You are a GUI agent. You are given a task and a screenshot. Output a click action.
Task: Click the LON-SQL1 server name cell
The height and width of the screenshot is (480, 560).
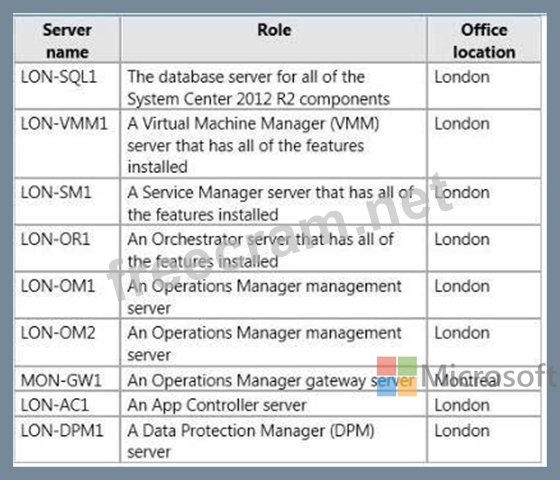67,86
